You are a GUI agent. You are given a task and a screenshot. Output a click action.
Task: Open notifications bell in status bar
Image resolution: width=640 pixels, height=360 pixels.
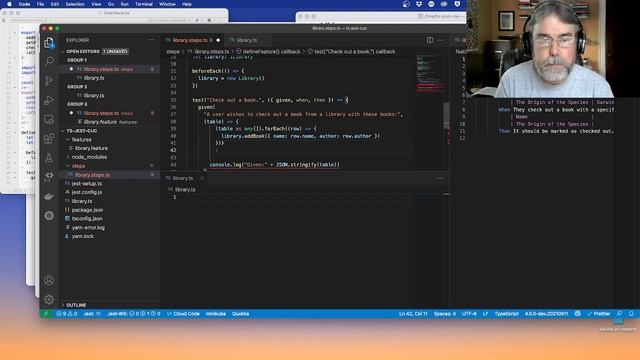631,314
